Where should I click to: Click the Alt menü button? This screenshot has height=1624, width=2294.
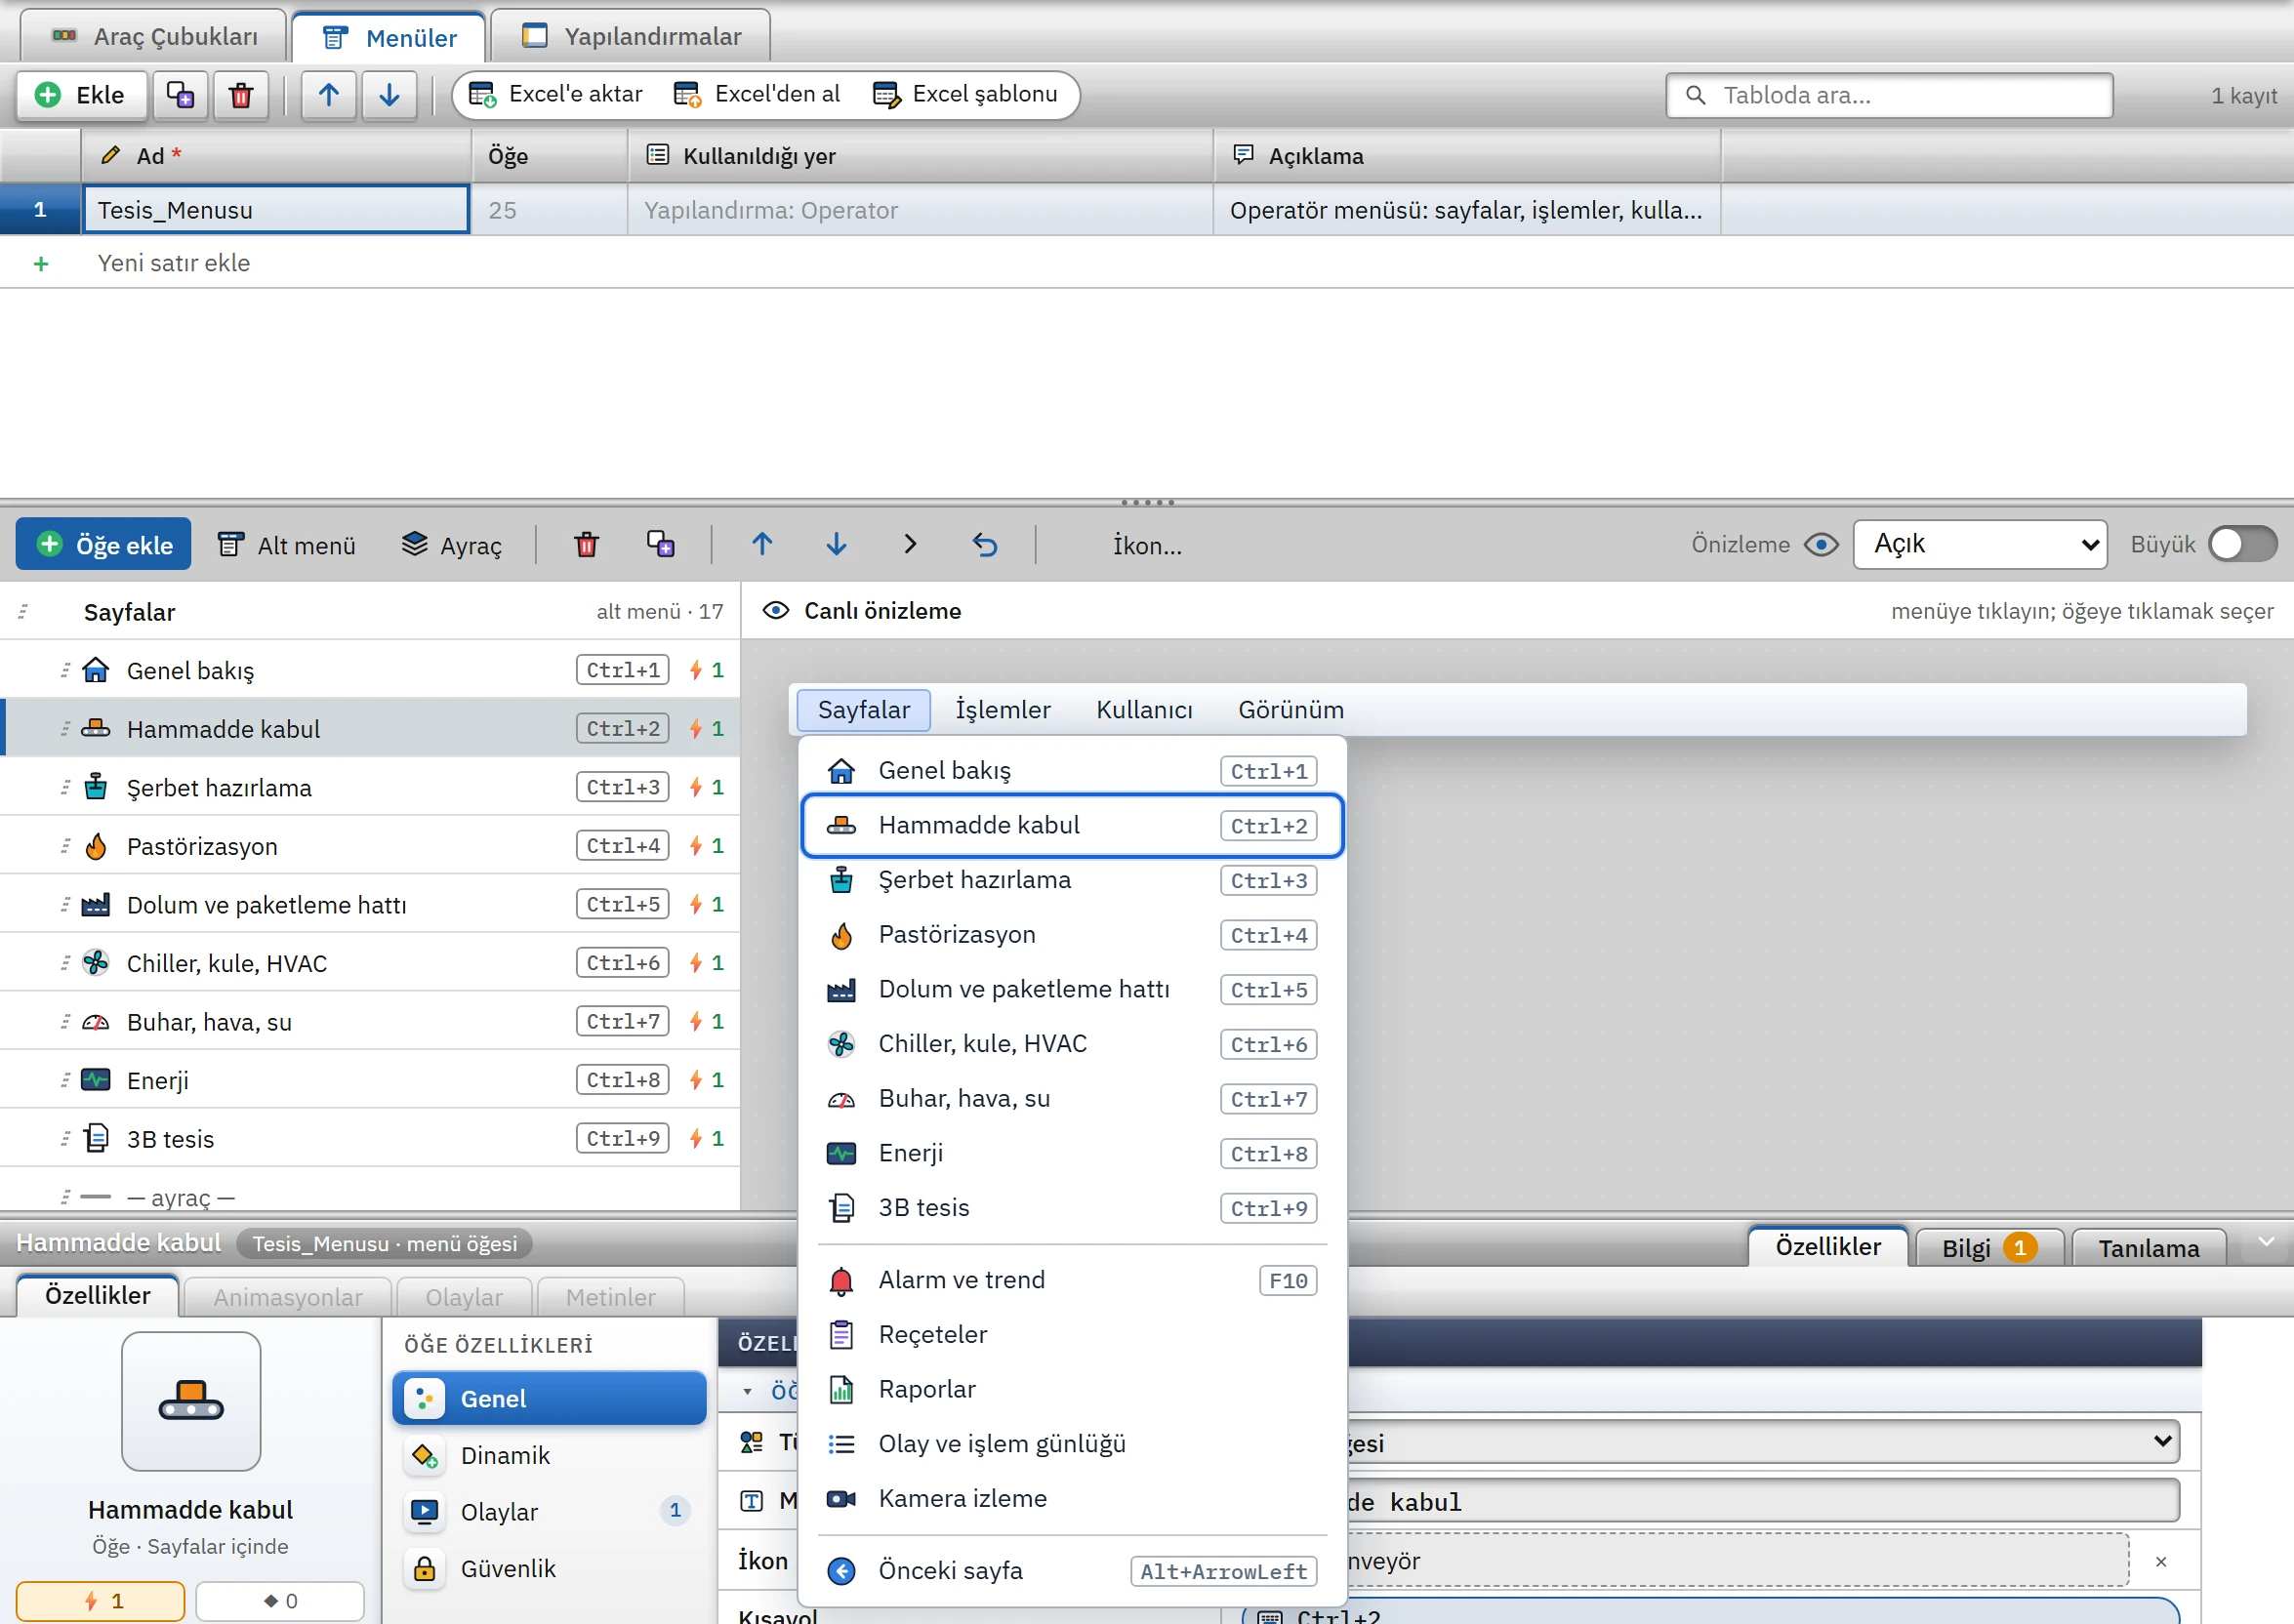click(x=287, y=545)
